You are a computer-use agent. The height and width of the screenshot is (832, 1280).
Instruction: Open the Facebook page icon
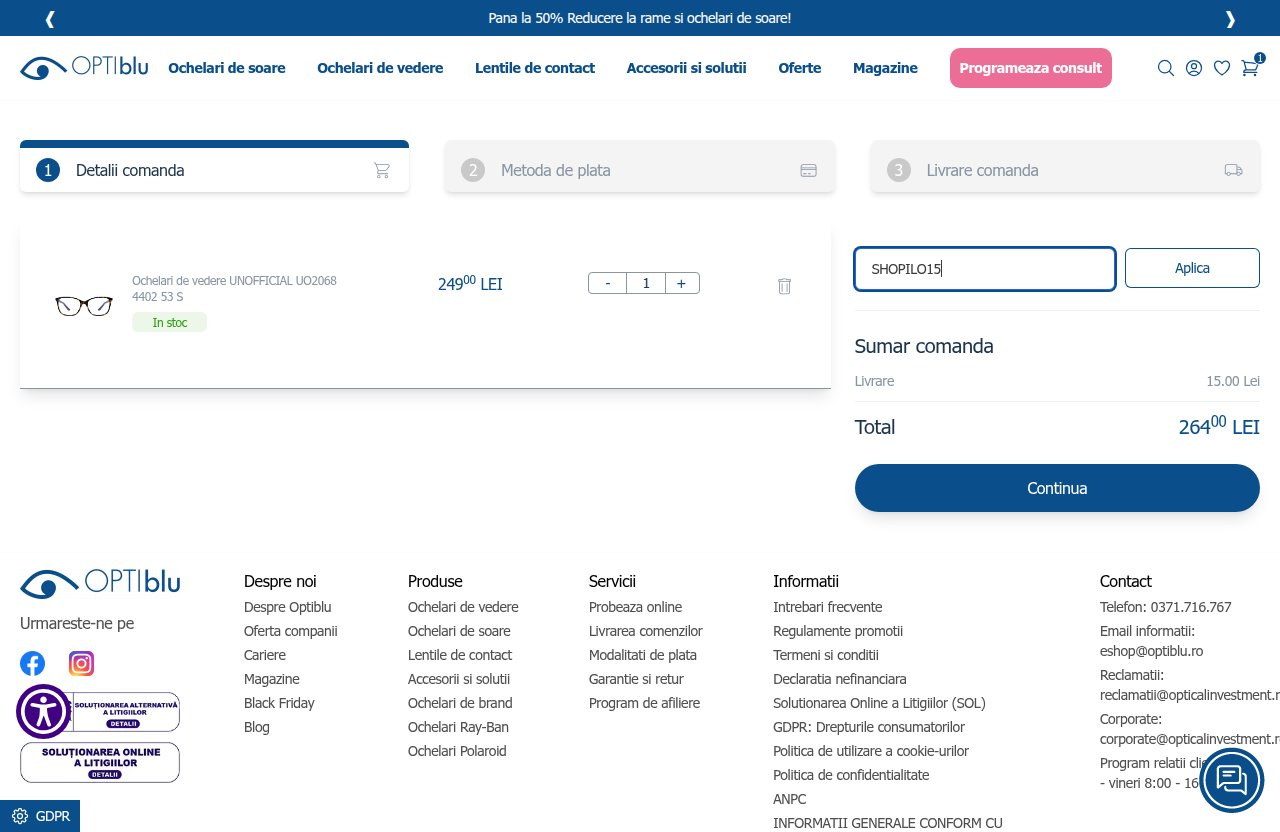tap(33, 663)
